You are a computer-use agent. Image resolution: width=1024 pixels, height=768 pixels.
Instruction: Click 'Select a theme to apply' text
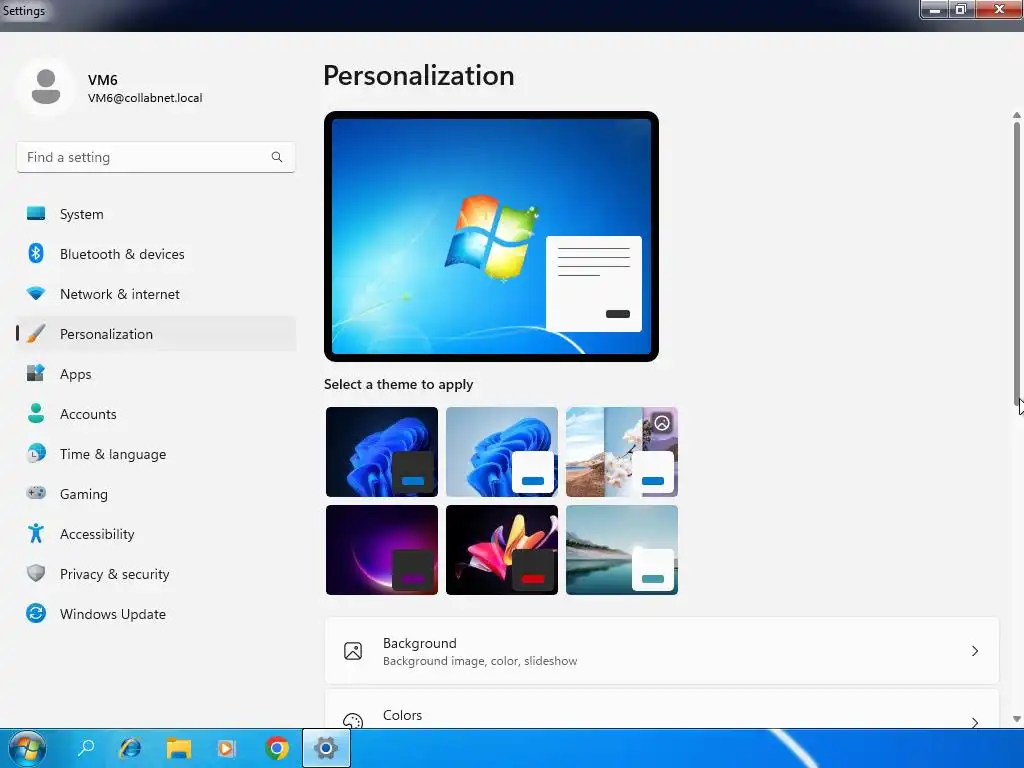click(398, 385)
